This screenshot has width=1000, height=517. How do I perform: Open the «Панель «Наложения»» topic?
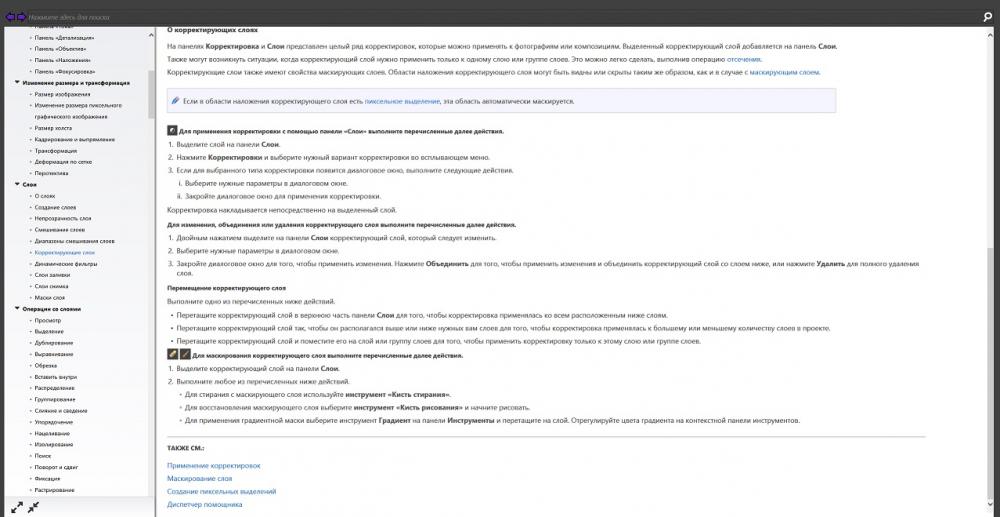(61, 60)
